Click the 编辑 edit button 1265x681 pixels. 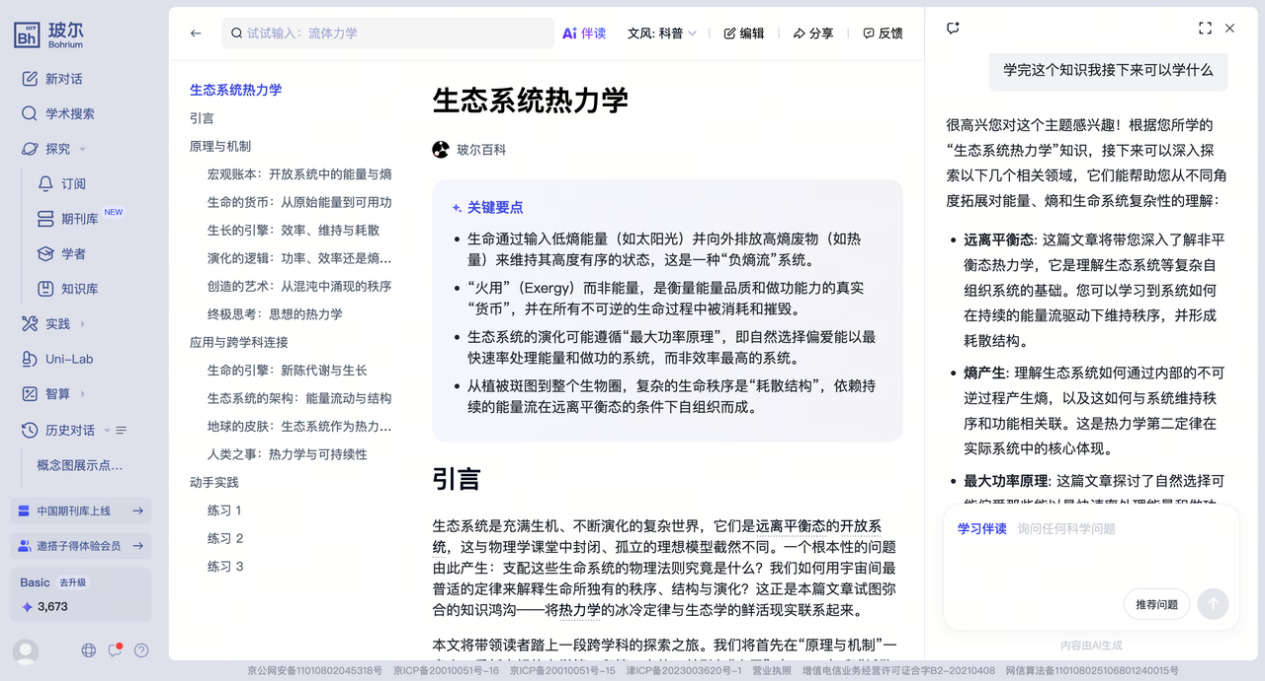(744, 33)
